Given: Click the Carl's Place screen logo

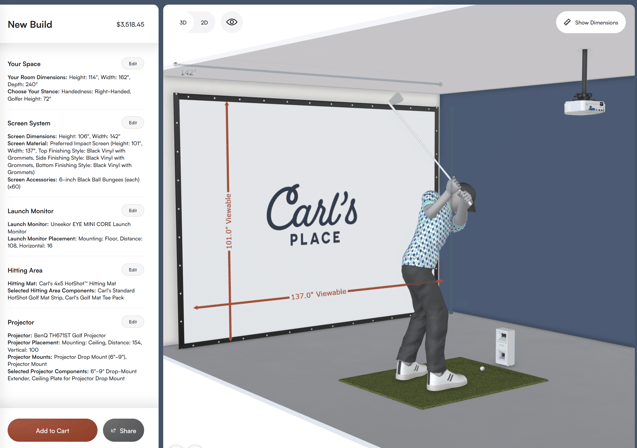Looking at the screenshot, I should 312,215.
